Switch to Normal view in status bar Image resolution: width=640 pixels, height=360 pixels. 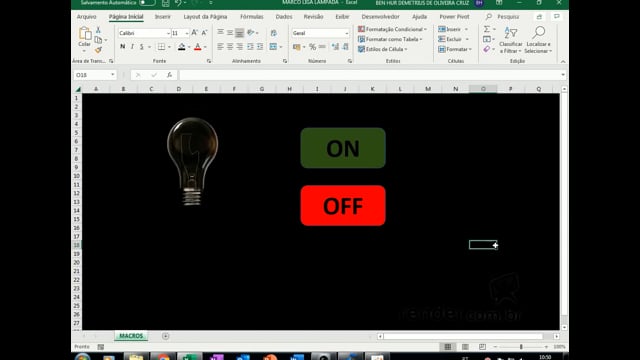coord(448,347)
